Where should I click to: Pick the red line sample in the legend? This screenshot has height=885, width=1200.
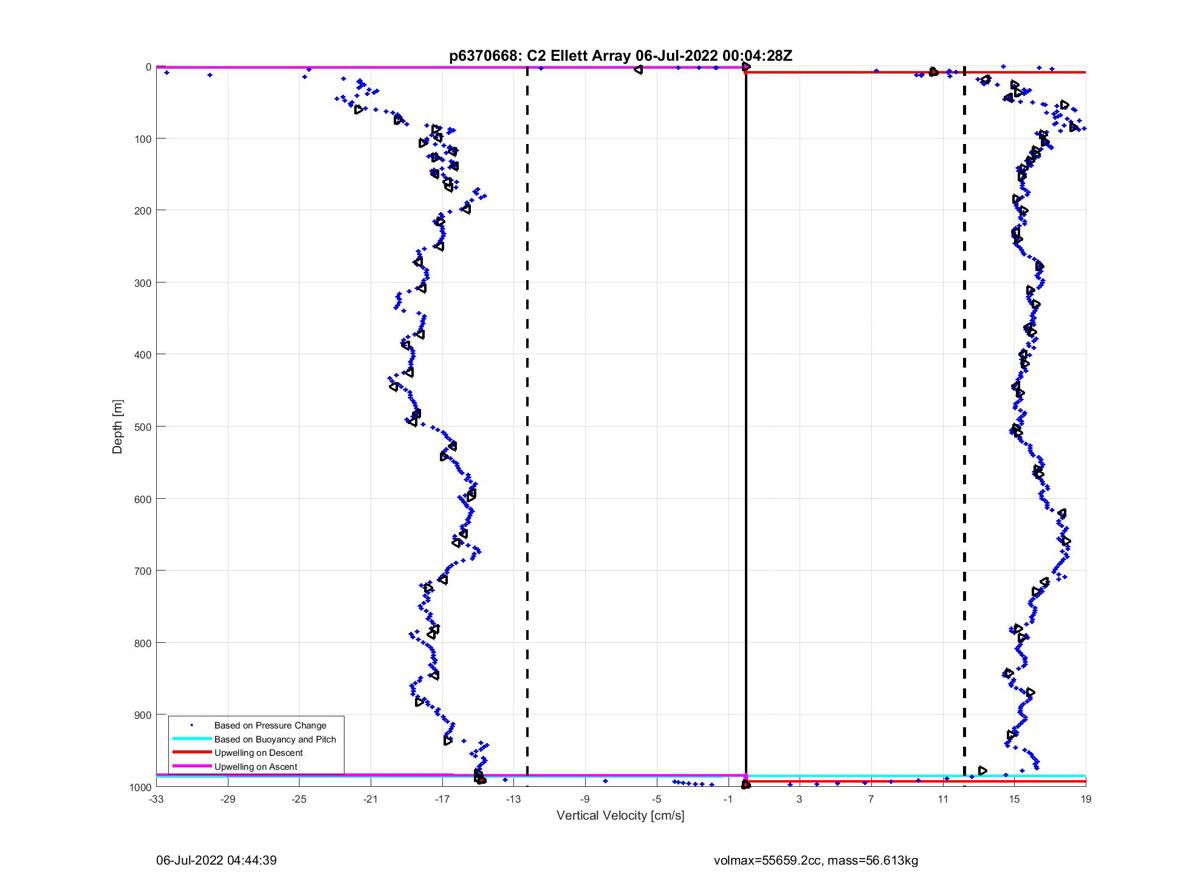[191, 753]
